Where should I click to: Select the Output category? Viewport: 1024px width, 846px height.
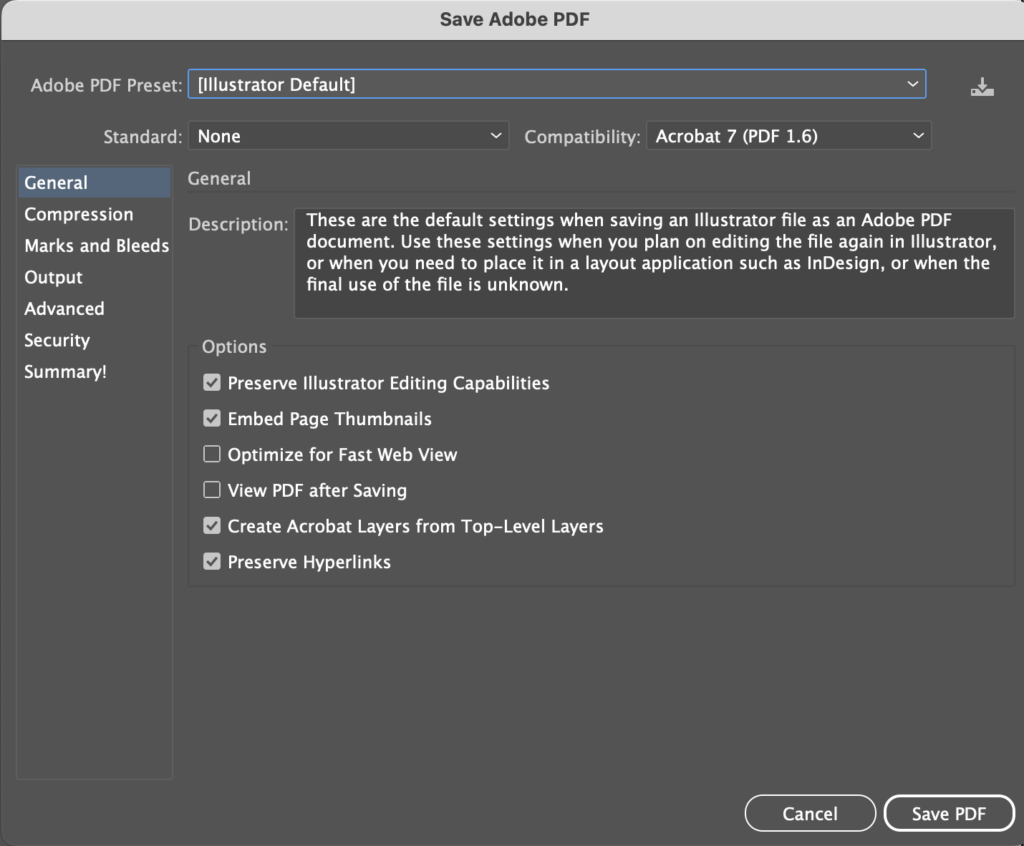[94, 277]
